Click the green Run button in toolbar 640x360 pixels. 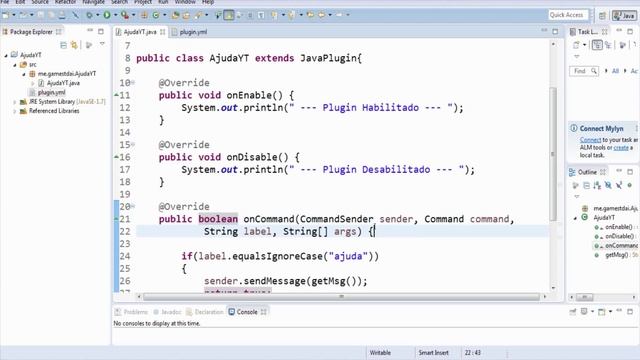tap(107, 15)
